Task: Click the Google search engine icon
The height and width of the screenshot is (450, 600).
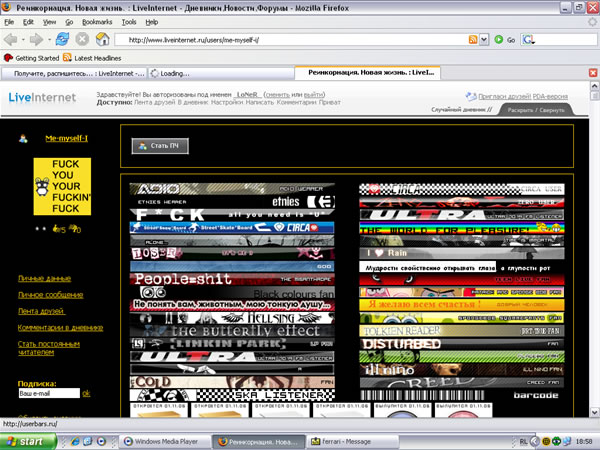Action: [528, 39]
